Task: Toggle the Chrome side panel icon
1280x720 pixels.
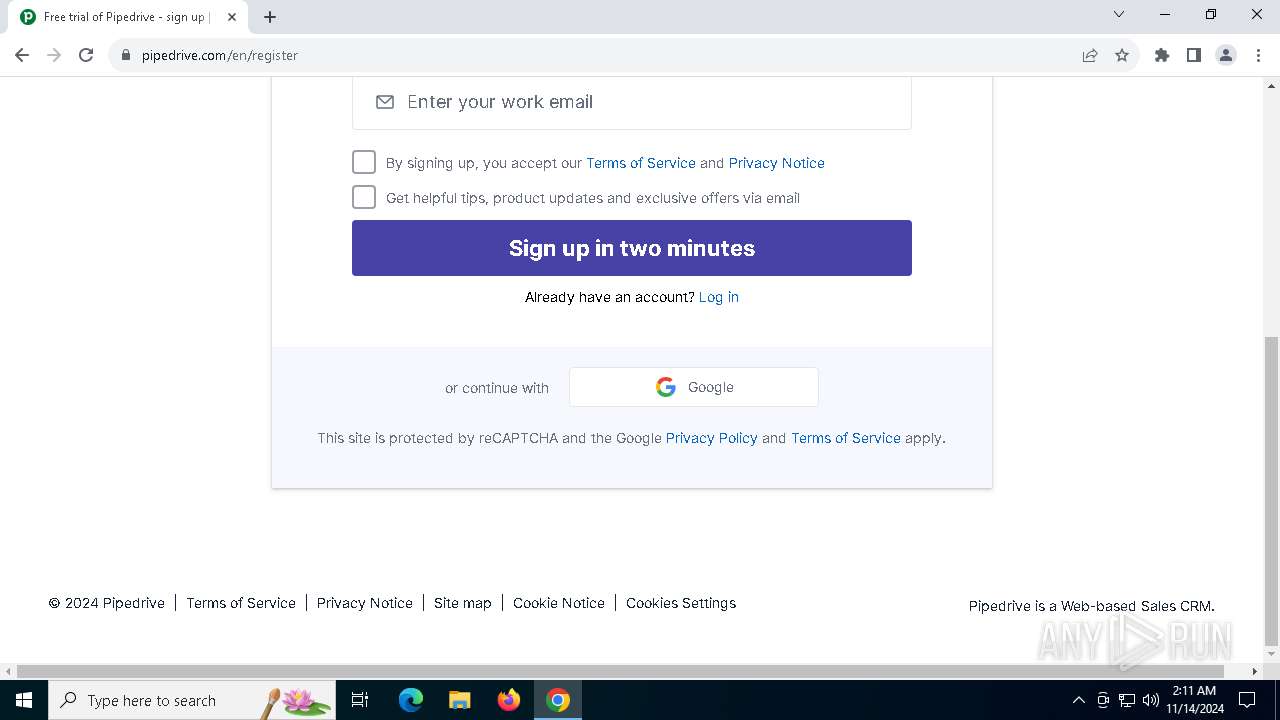Action: (x=1194, y=55)
